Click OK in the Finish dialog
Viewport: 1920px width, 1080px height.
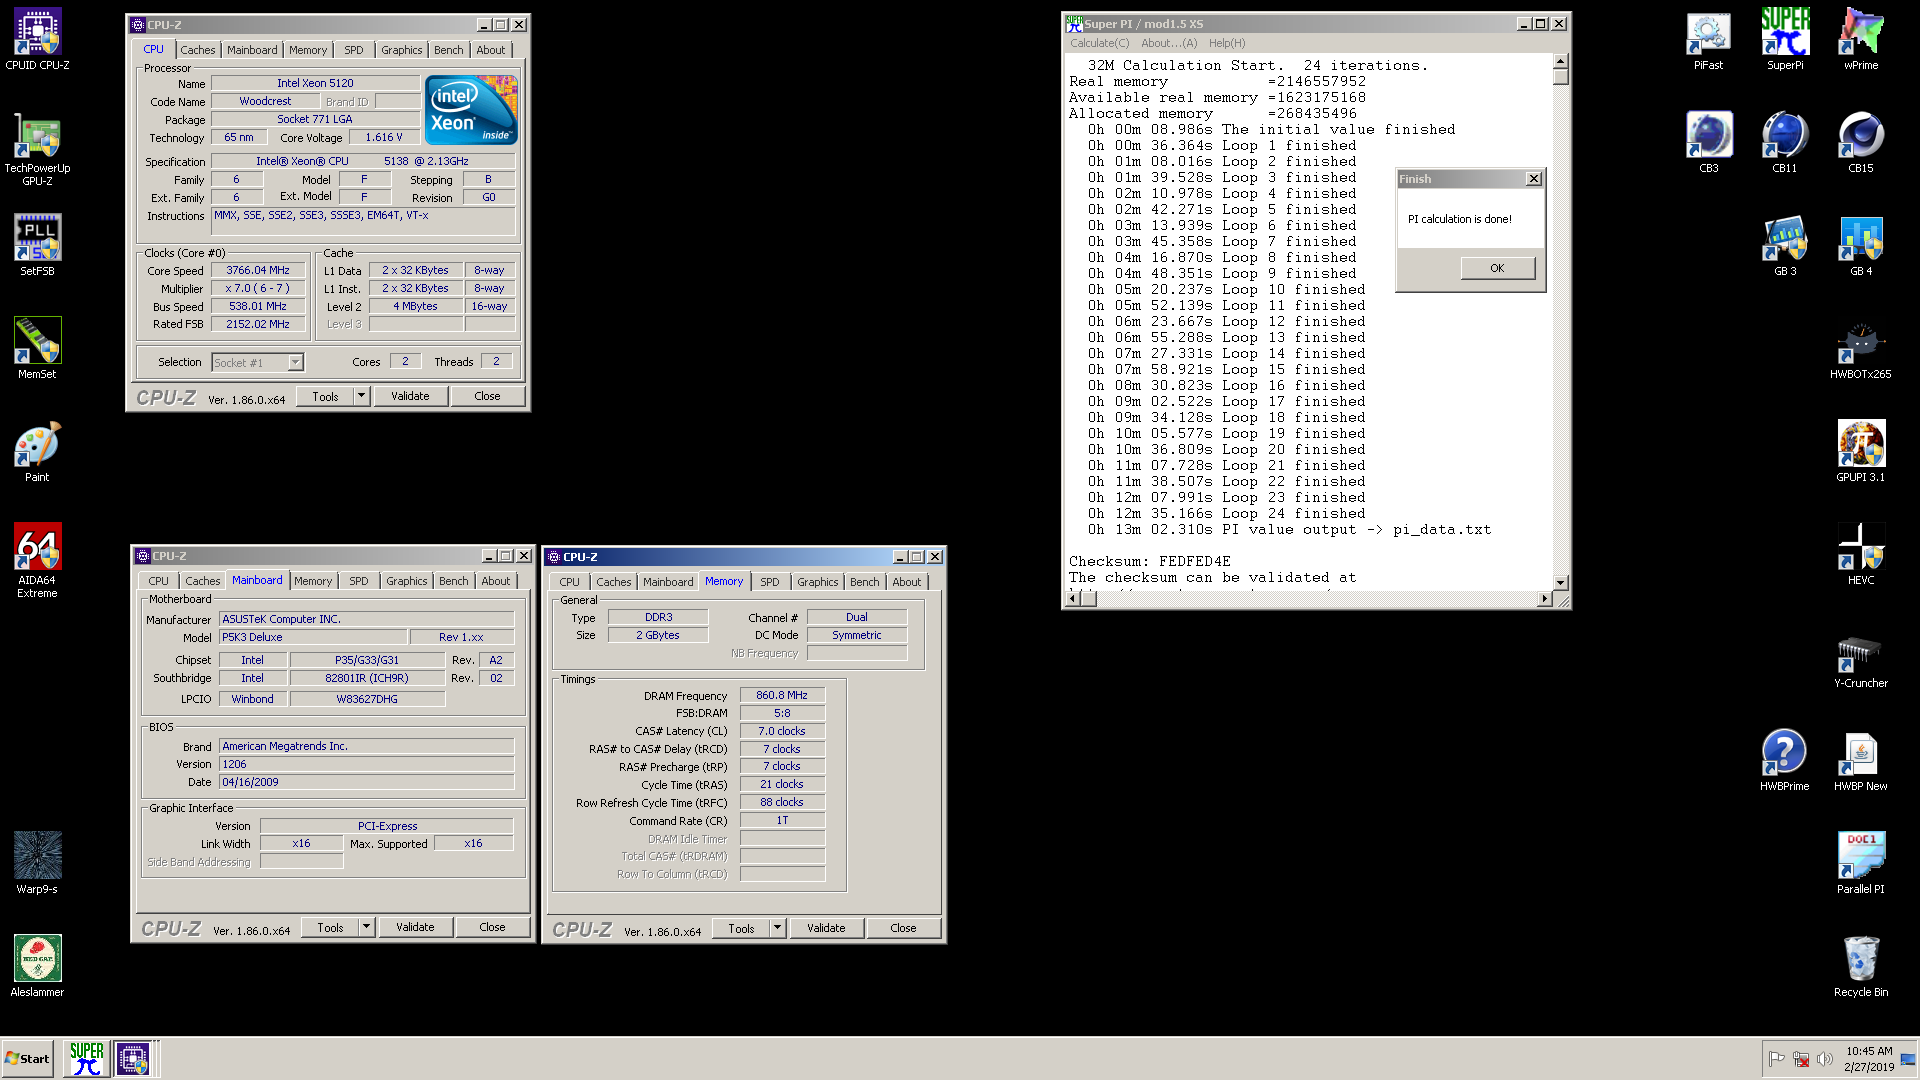[x=1497, y=268]
